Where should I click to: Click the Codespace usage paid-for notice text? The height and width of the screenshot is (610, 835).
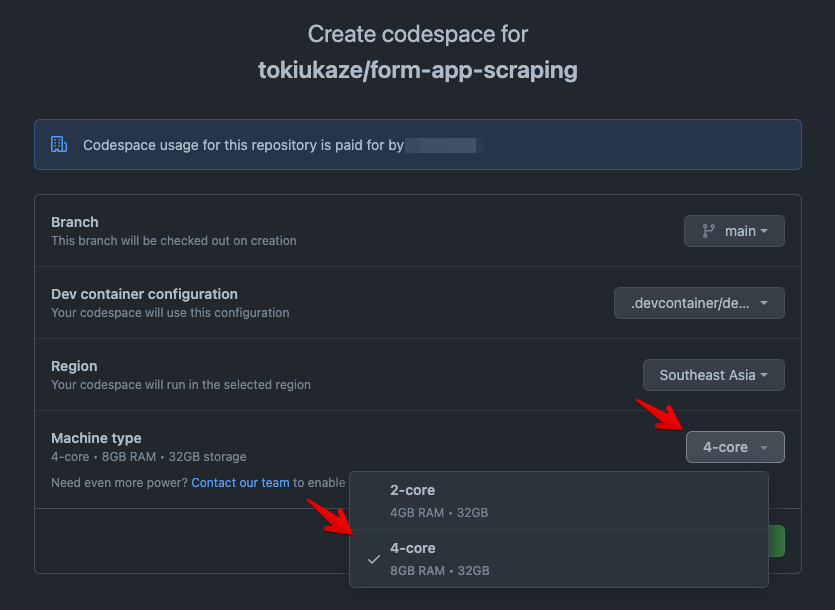[243, 145]
